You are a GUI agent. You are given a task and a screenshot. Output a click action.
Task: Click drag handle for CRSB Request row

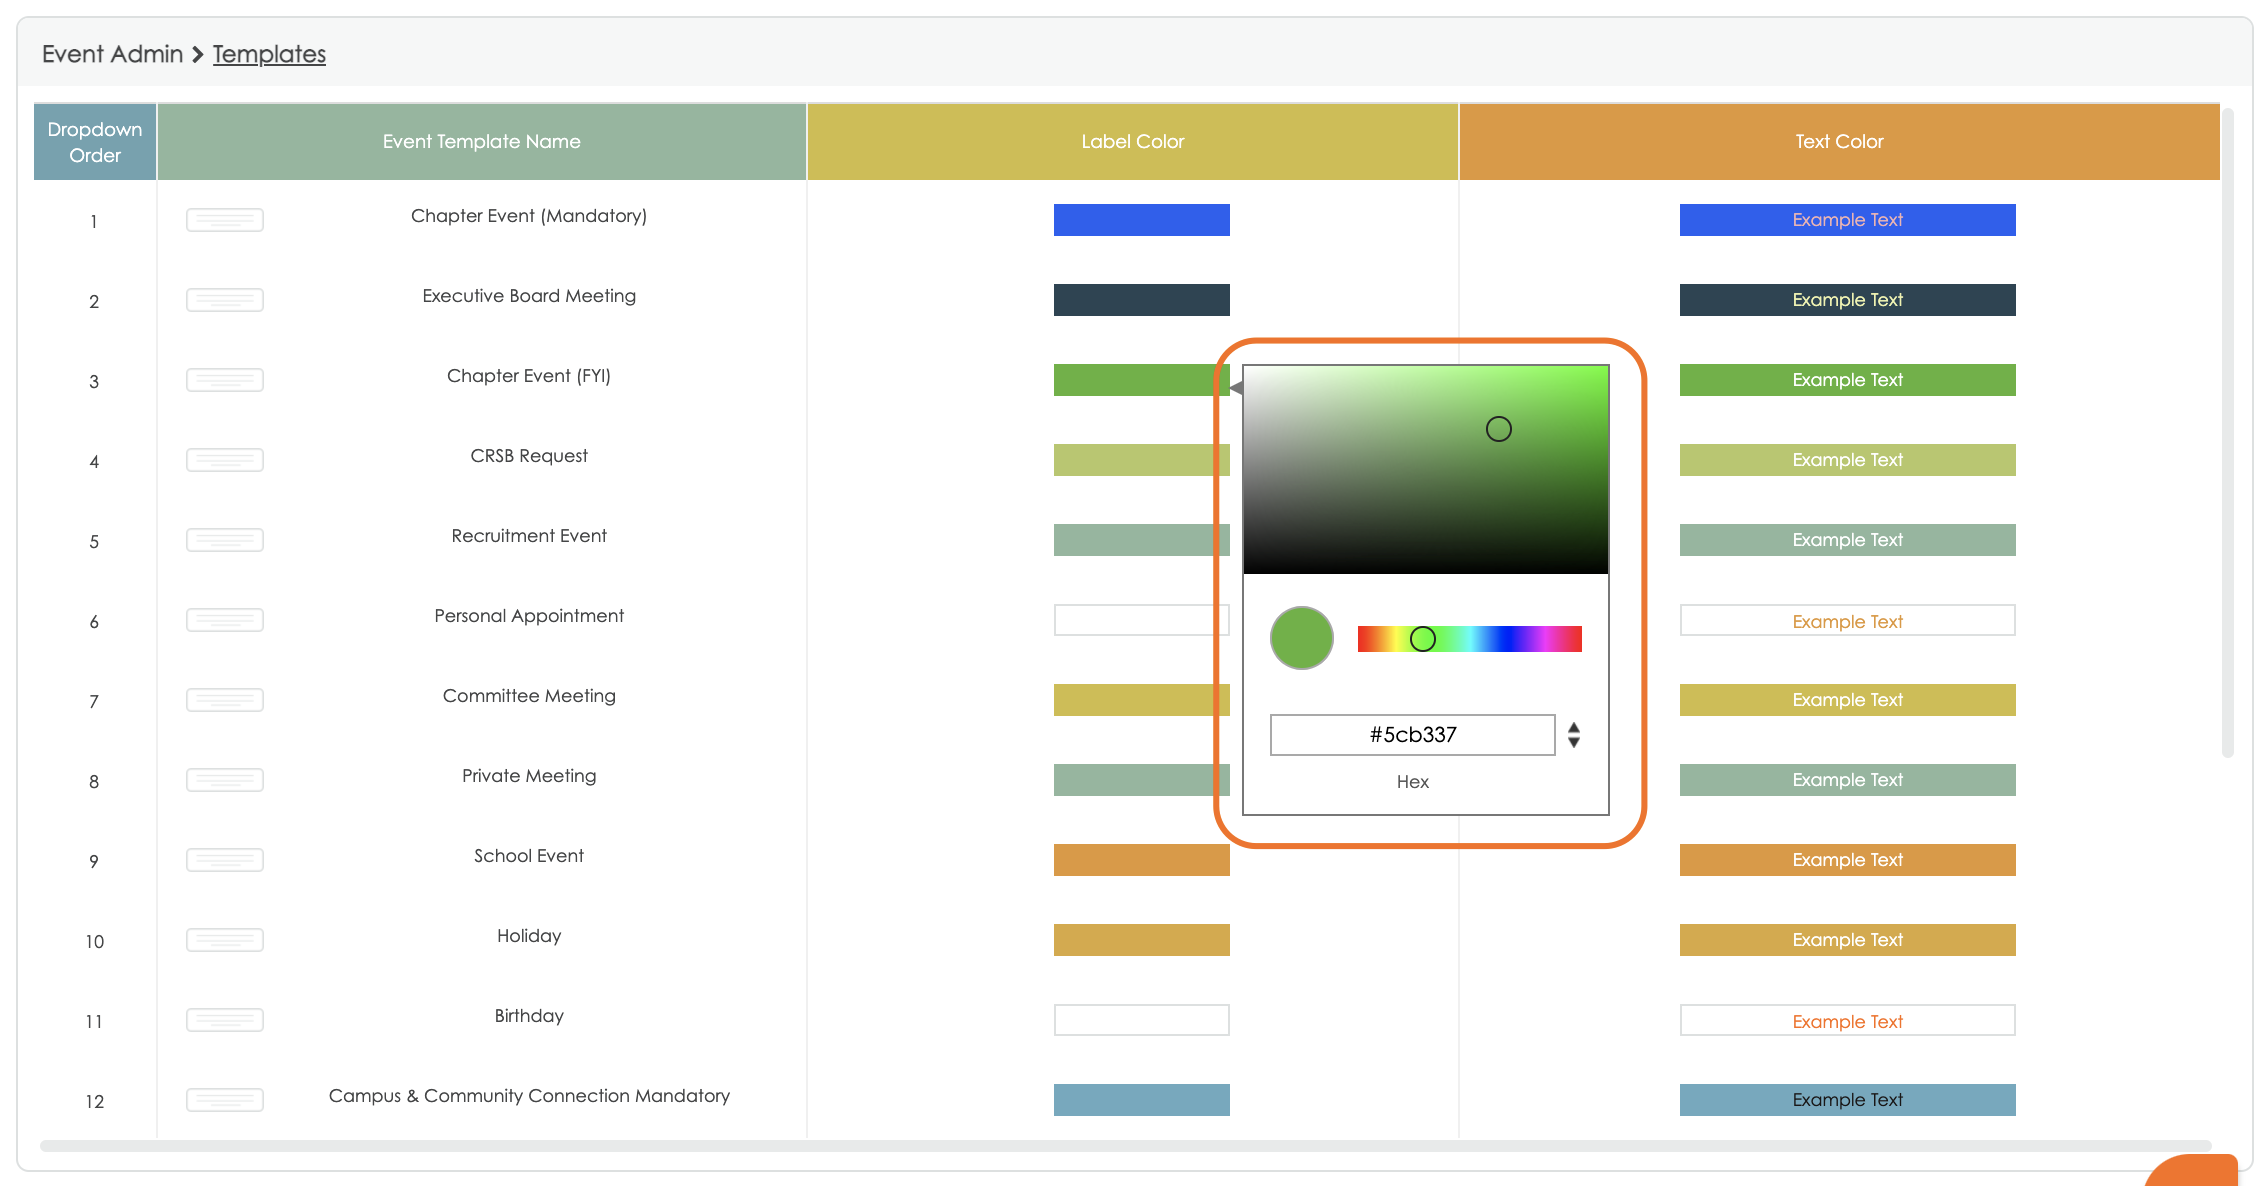coord(225,460)
